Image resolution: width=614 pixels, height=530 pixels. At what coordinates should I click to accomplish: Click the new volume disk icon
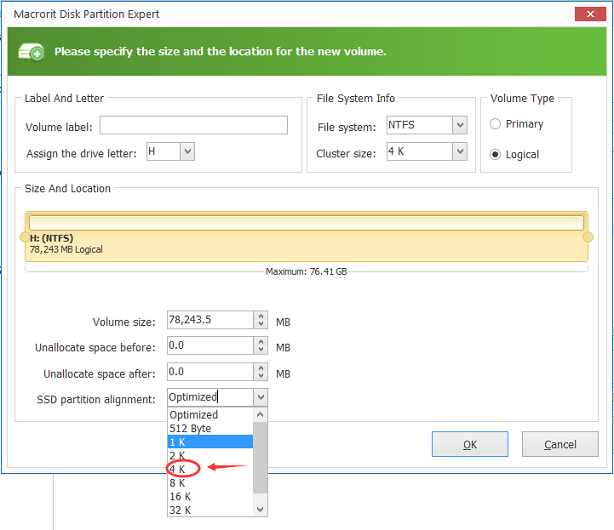pyautogui.click(x=31, y=52)
